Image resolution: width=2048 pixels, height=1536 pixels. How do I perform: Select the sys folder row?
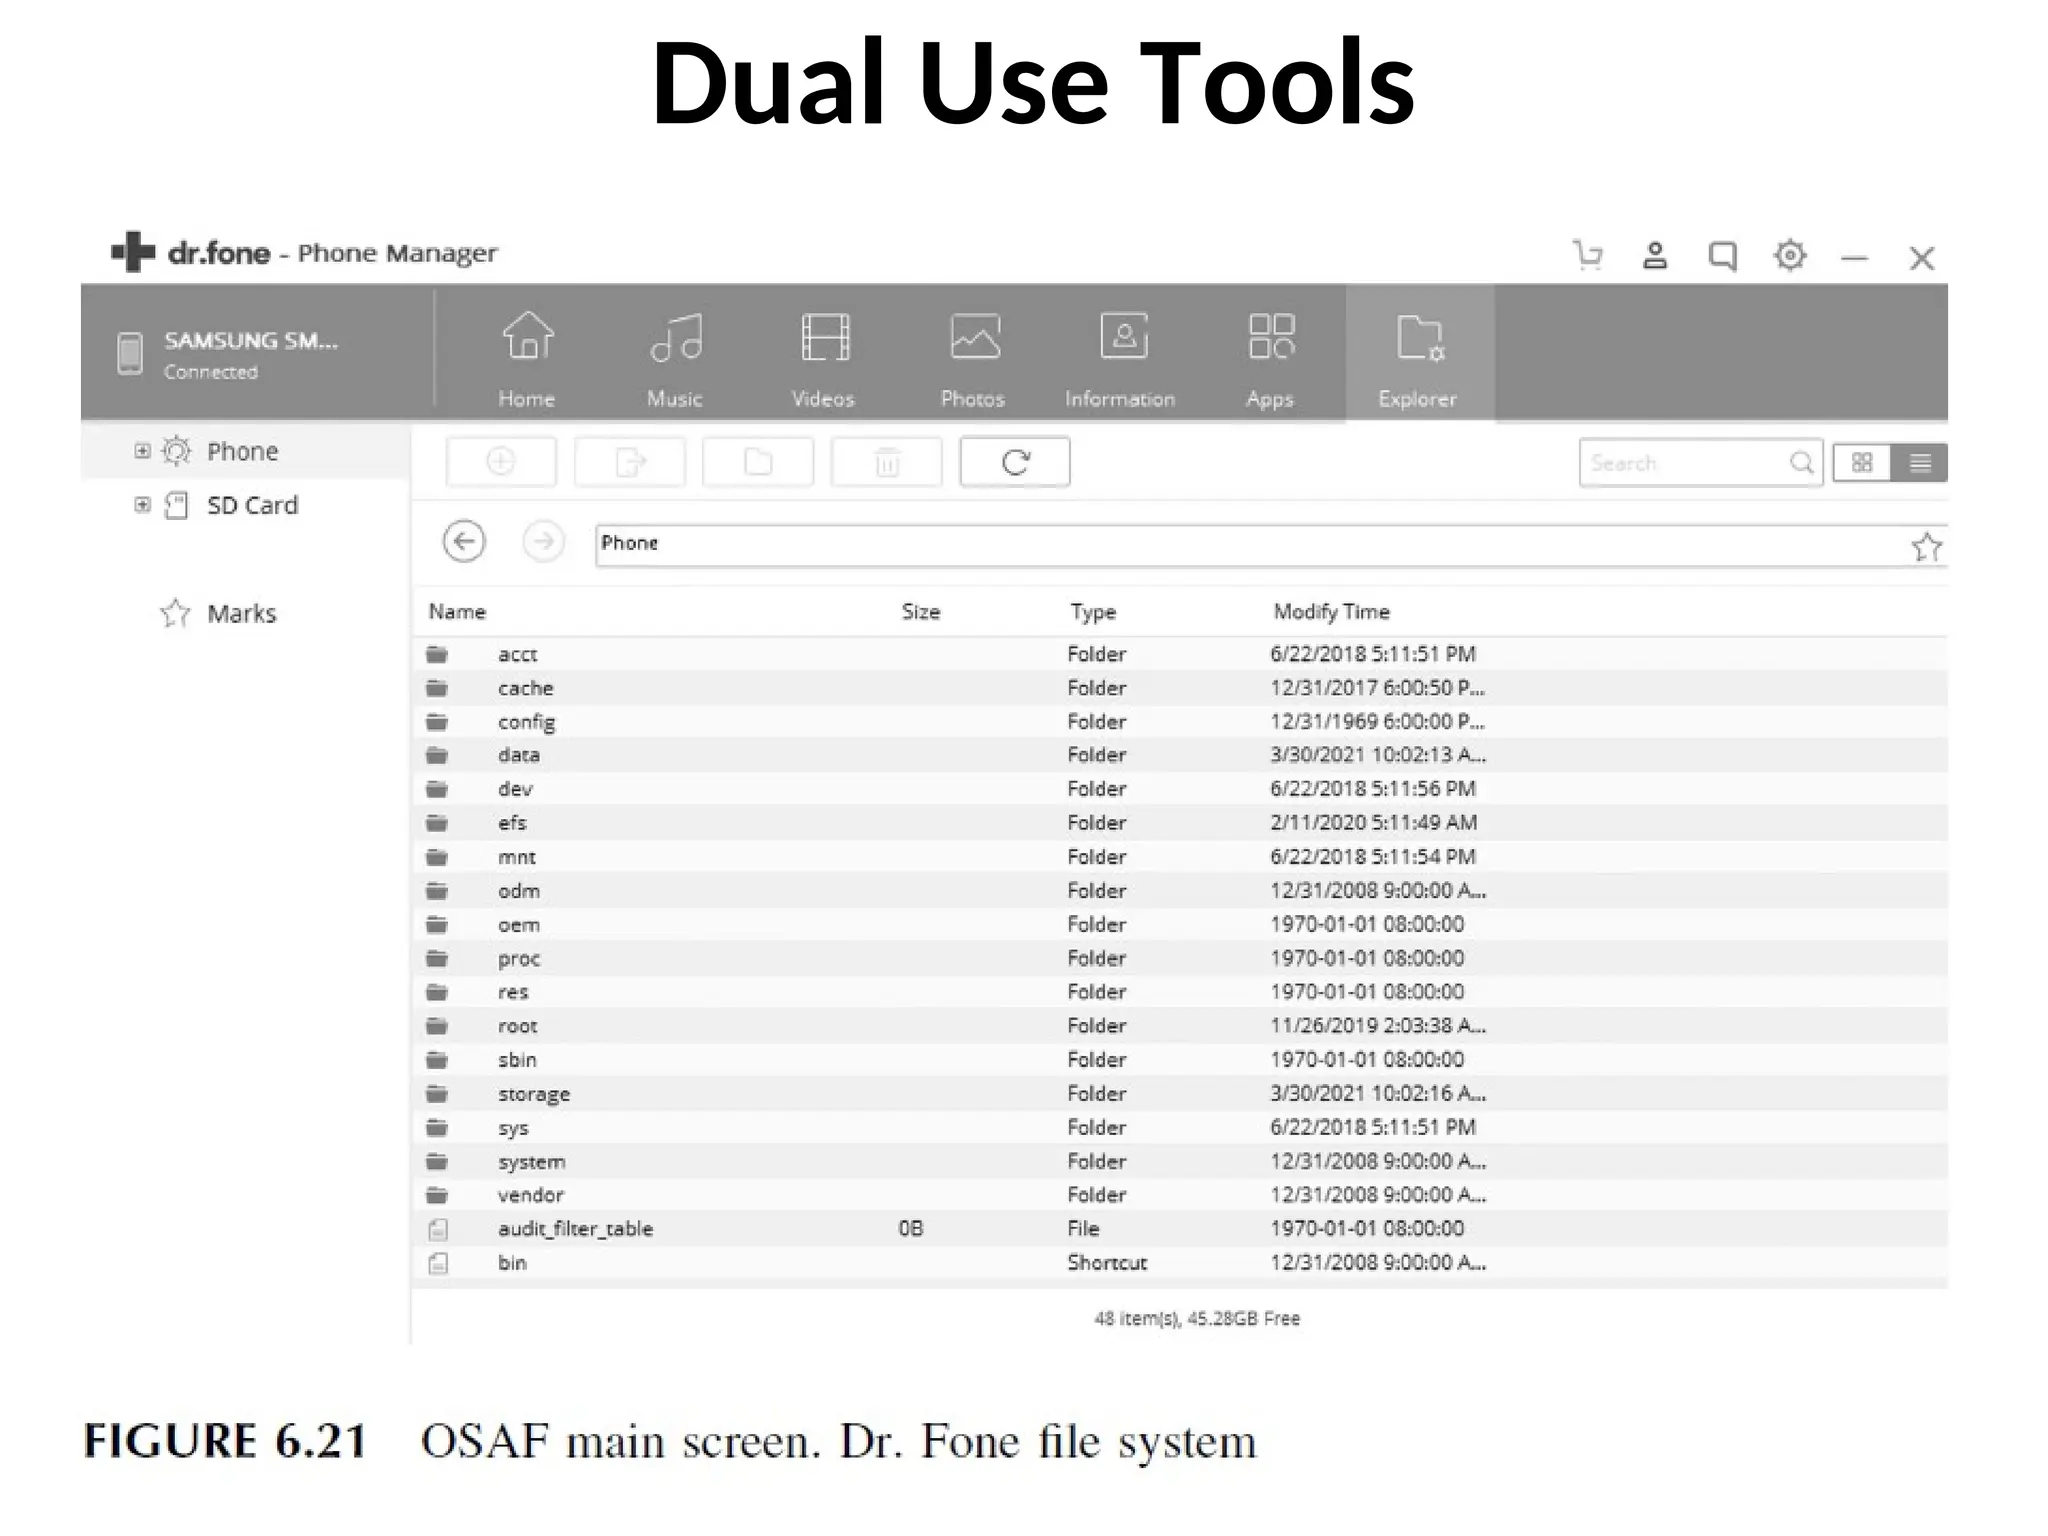coord(1180,1128)
